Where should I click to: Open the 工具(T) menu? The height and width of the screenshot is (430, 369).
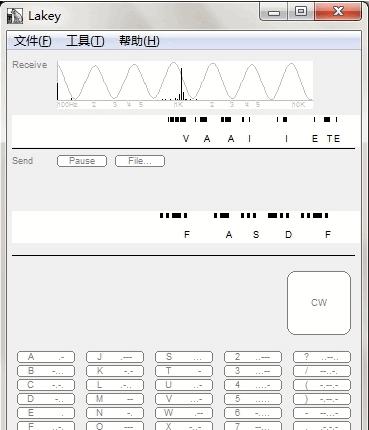(x=85, y=41)
